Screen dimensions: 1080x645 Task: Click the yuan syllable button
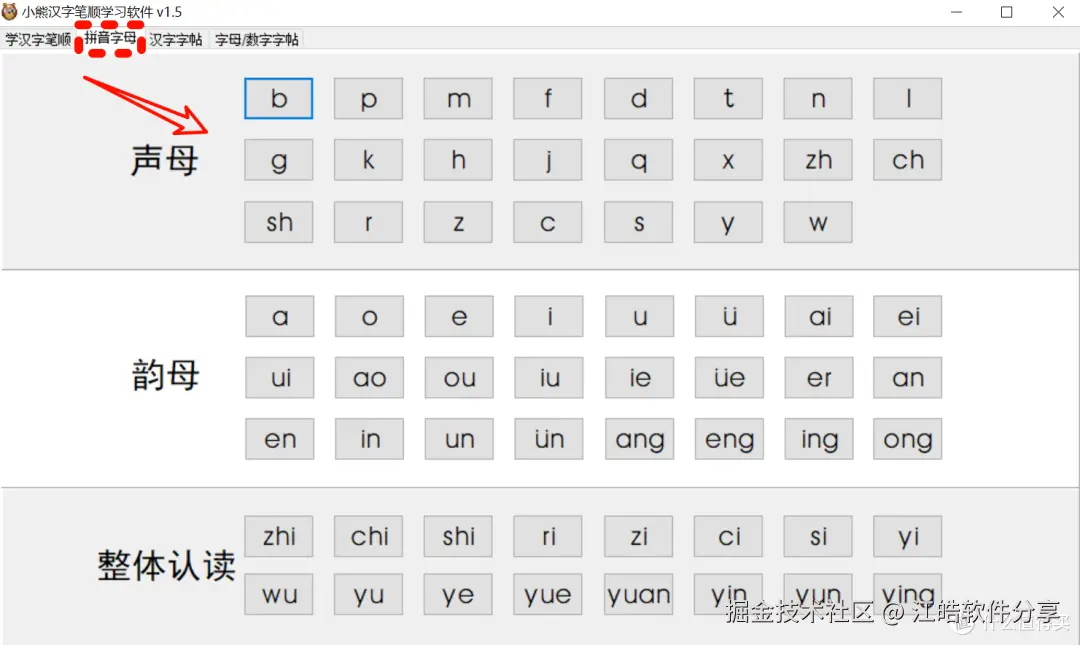point(638,594)
